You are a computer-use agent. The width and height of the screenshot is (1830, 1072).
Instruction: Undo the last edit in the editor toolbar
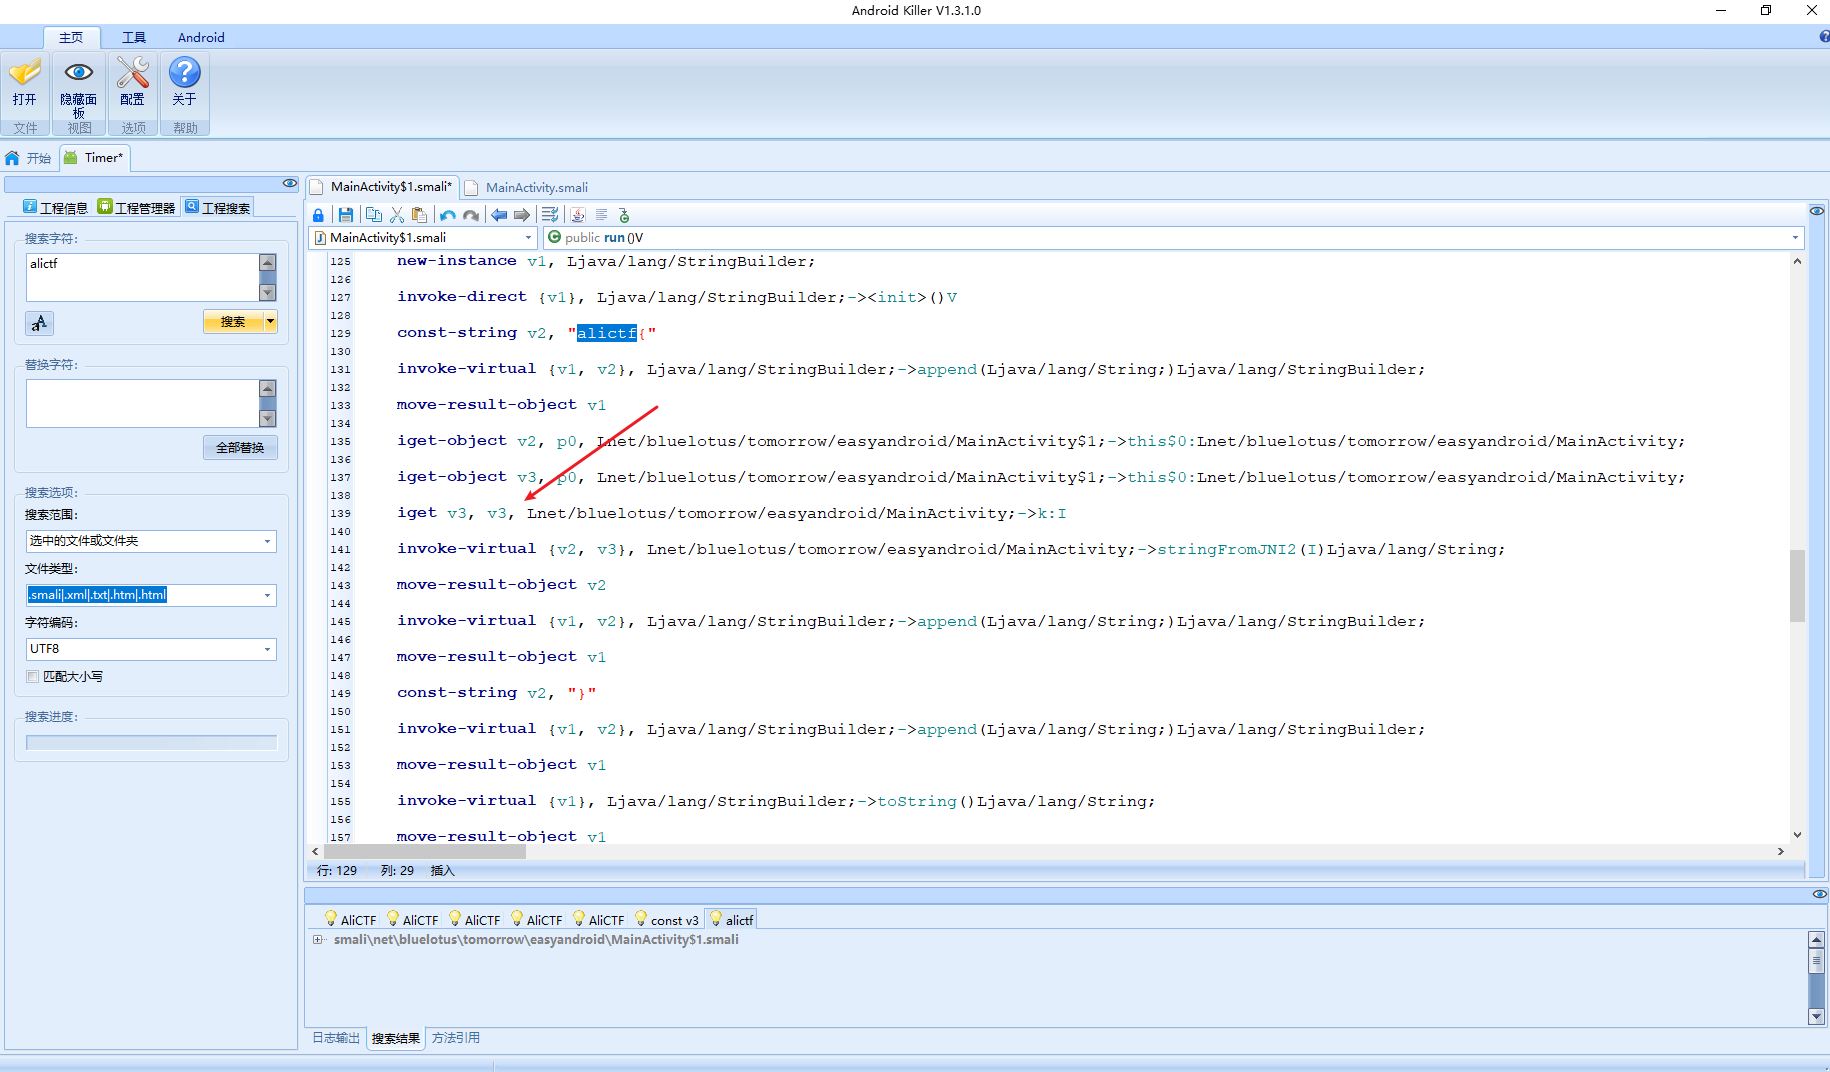point(448,215)
